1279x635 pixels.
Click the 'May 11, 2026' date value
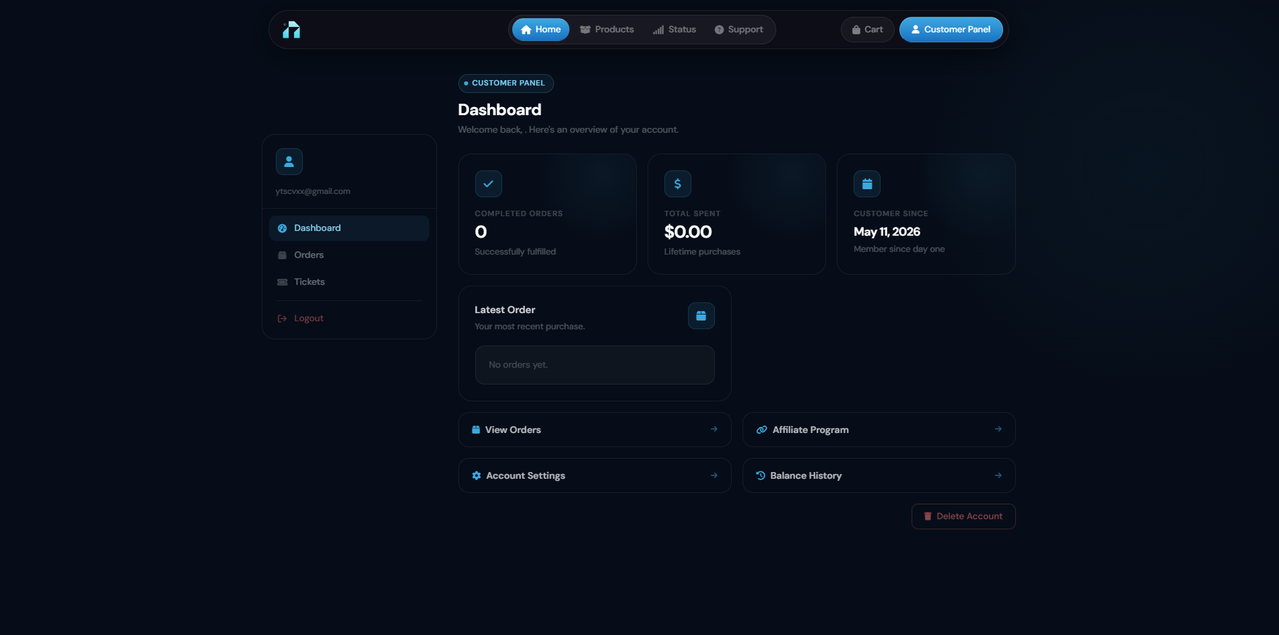tap(887, 232)
